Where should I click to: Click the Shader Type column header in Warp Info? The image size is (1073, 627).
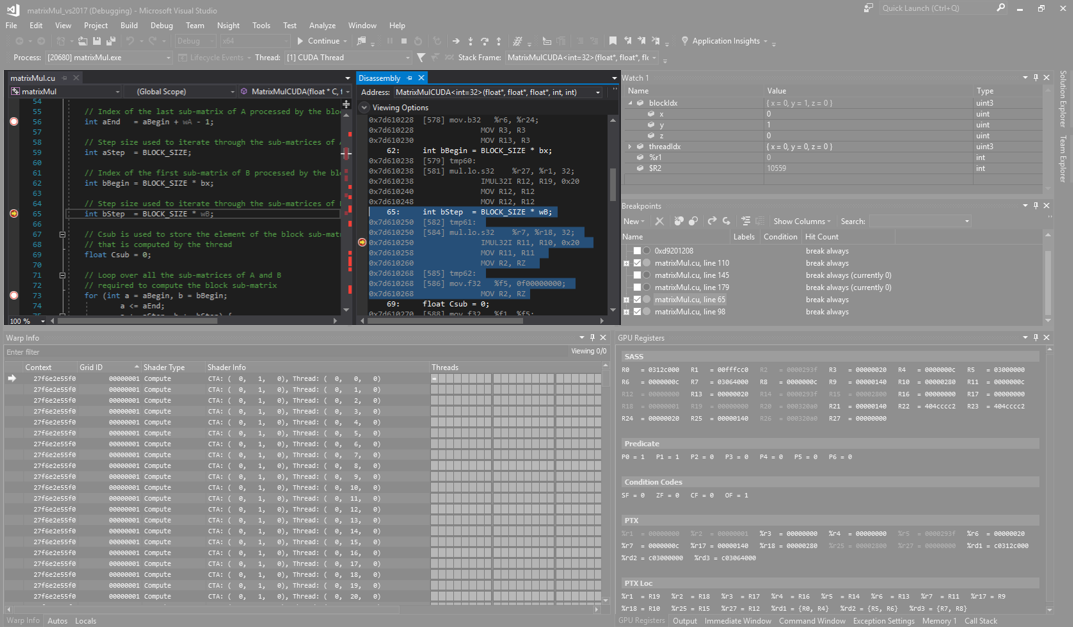164,368
